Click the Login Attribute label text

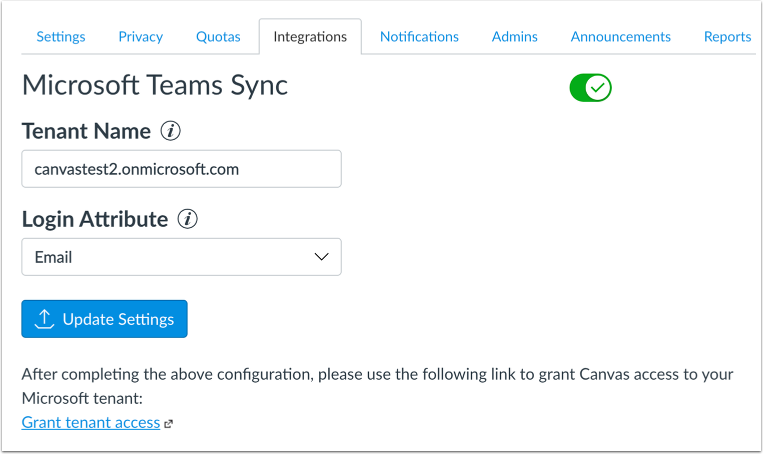pos(95,219)
